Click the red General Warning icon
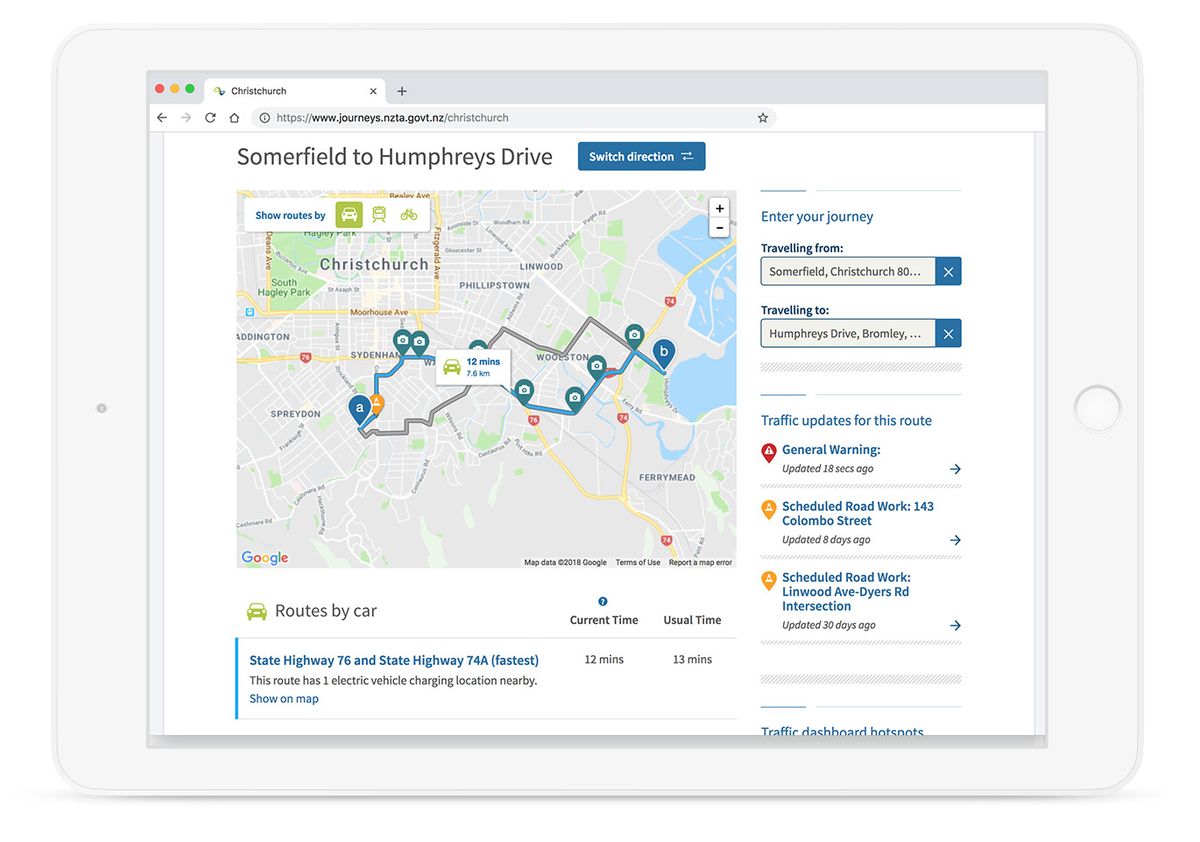This screenshot has height=842, width=1200. point(769,452)
